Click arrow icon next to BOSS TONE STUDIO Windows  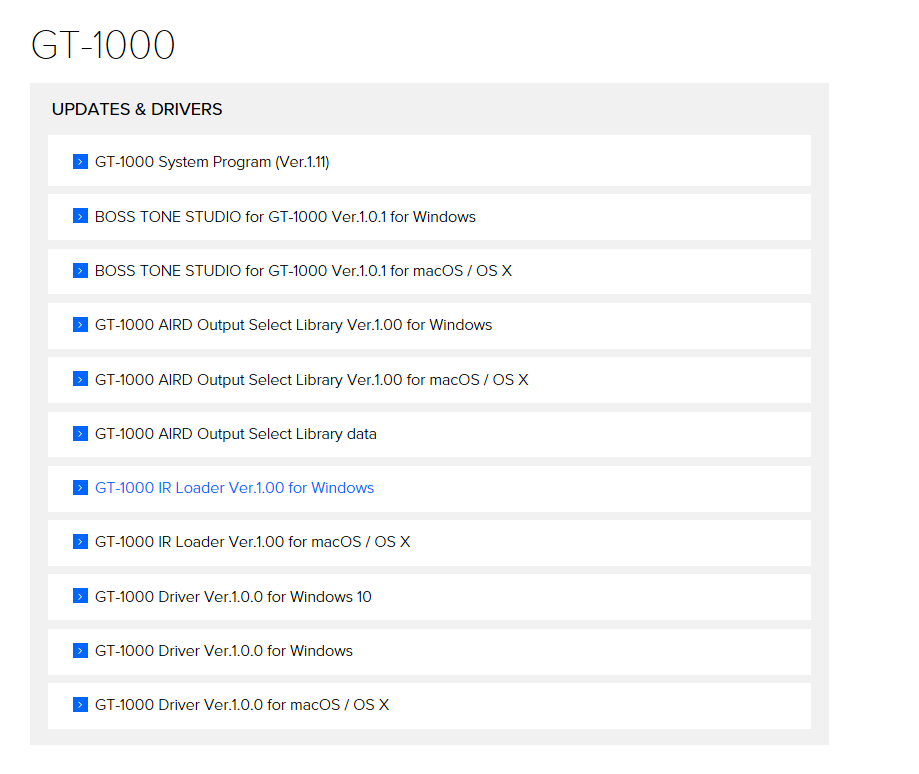[80, 216]
